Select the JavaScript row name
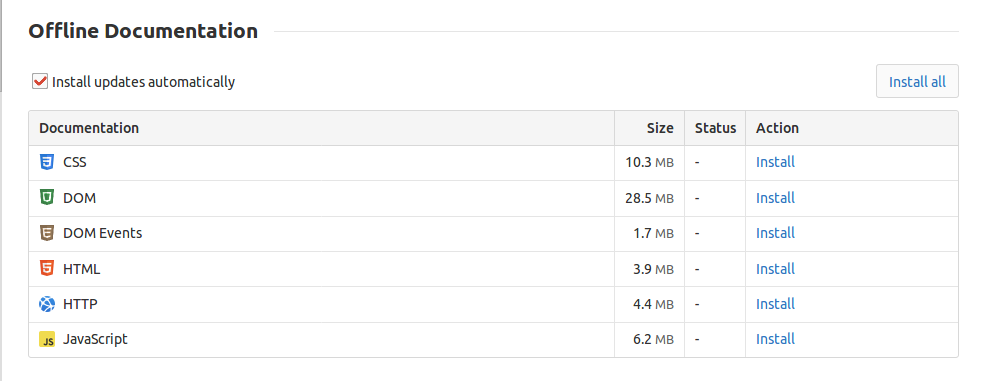 (95, 339)
